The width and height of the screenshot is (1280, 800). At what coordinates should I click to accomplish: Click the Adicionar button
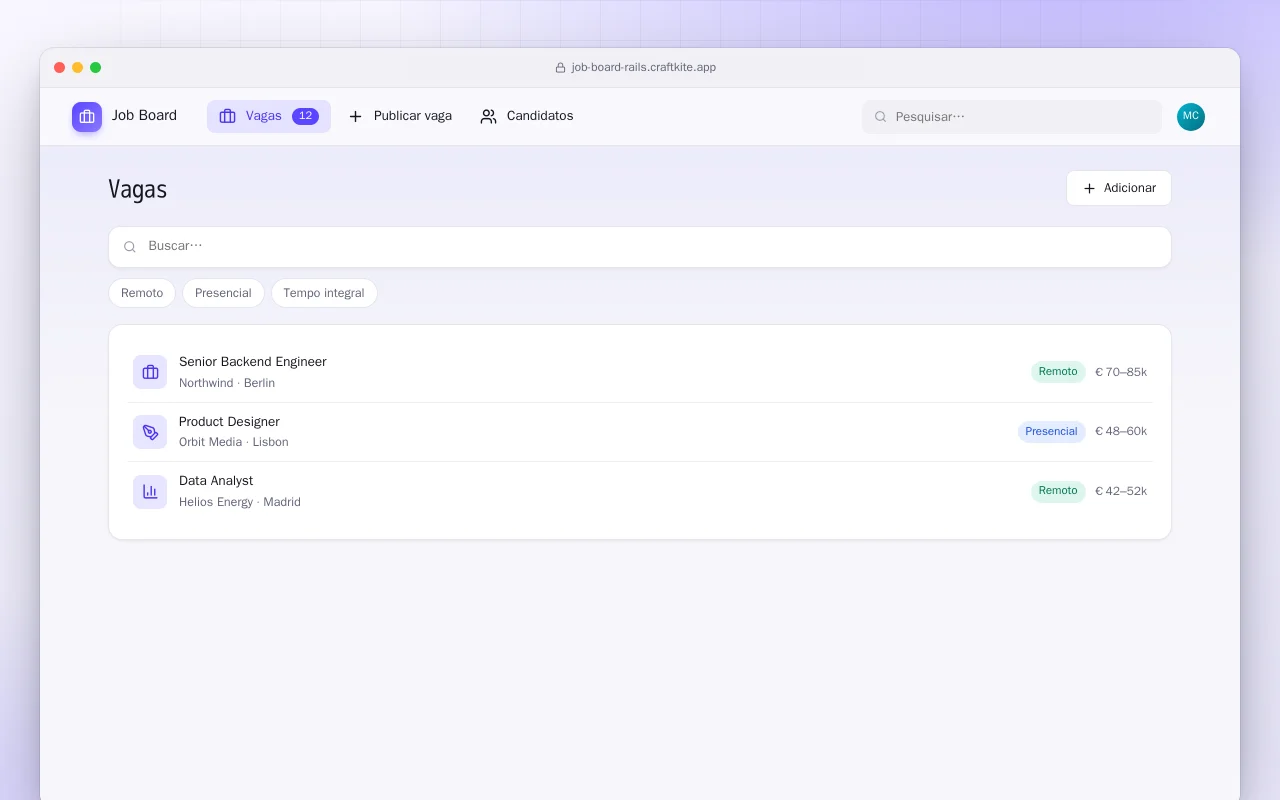[x=1119, y=188]
